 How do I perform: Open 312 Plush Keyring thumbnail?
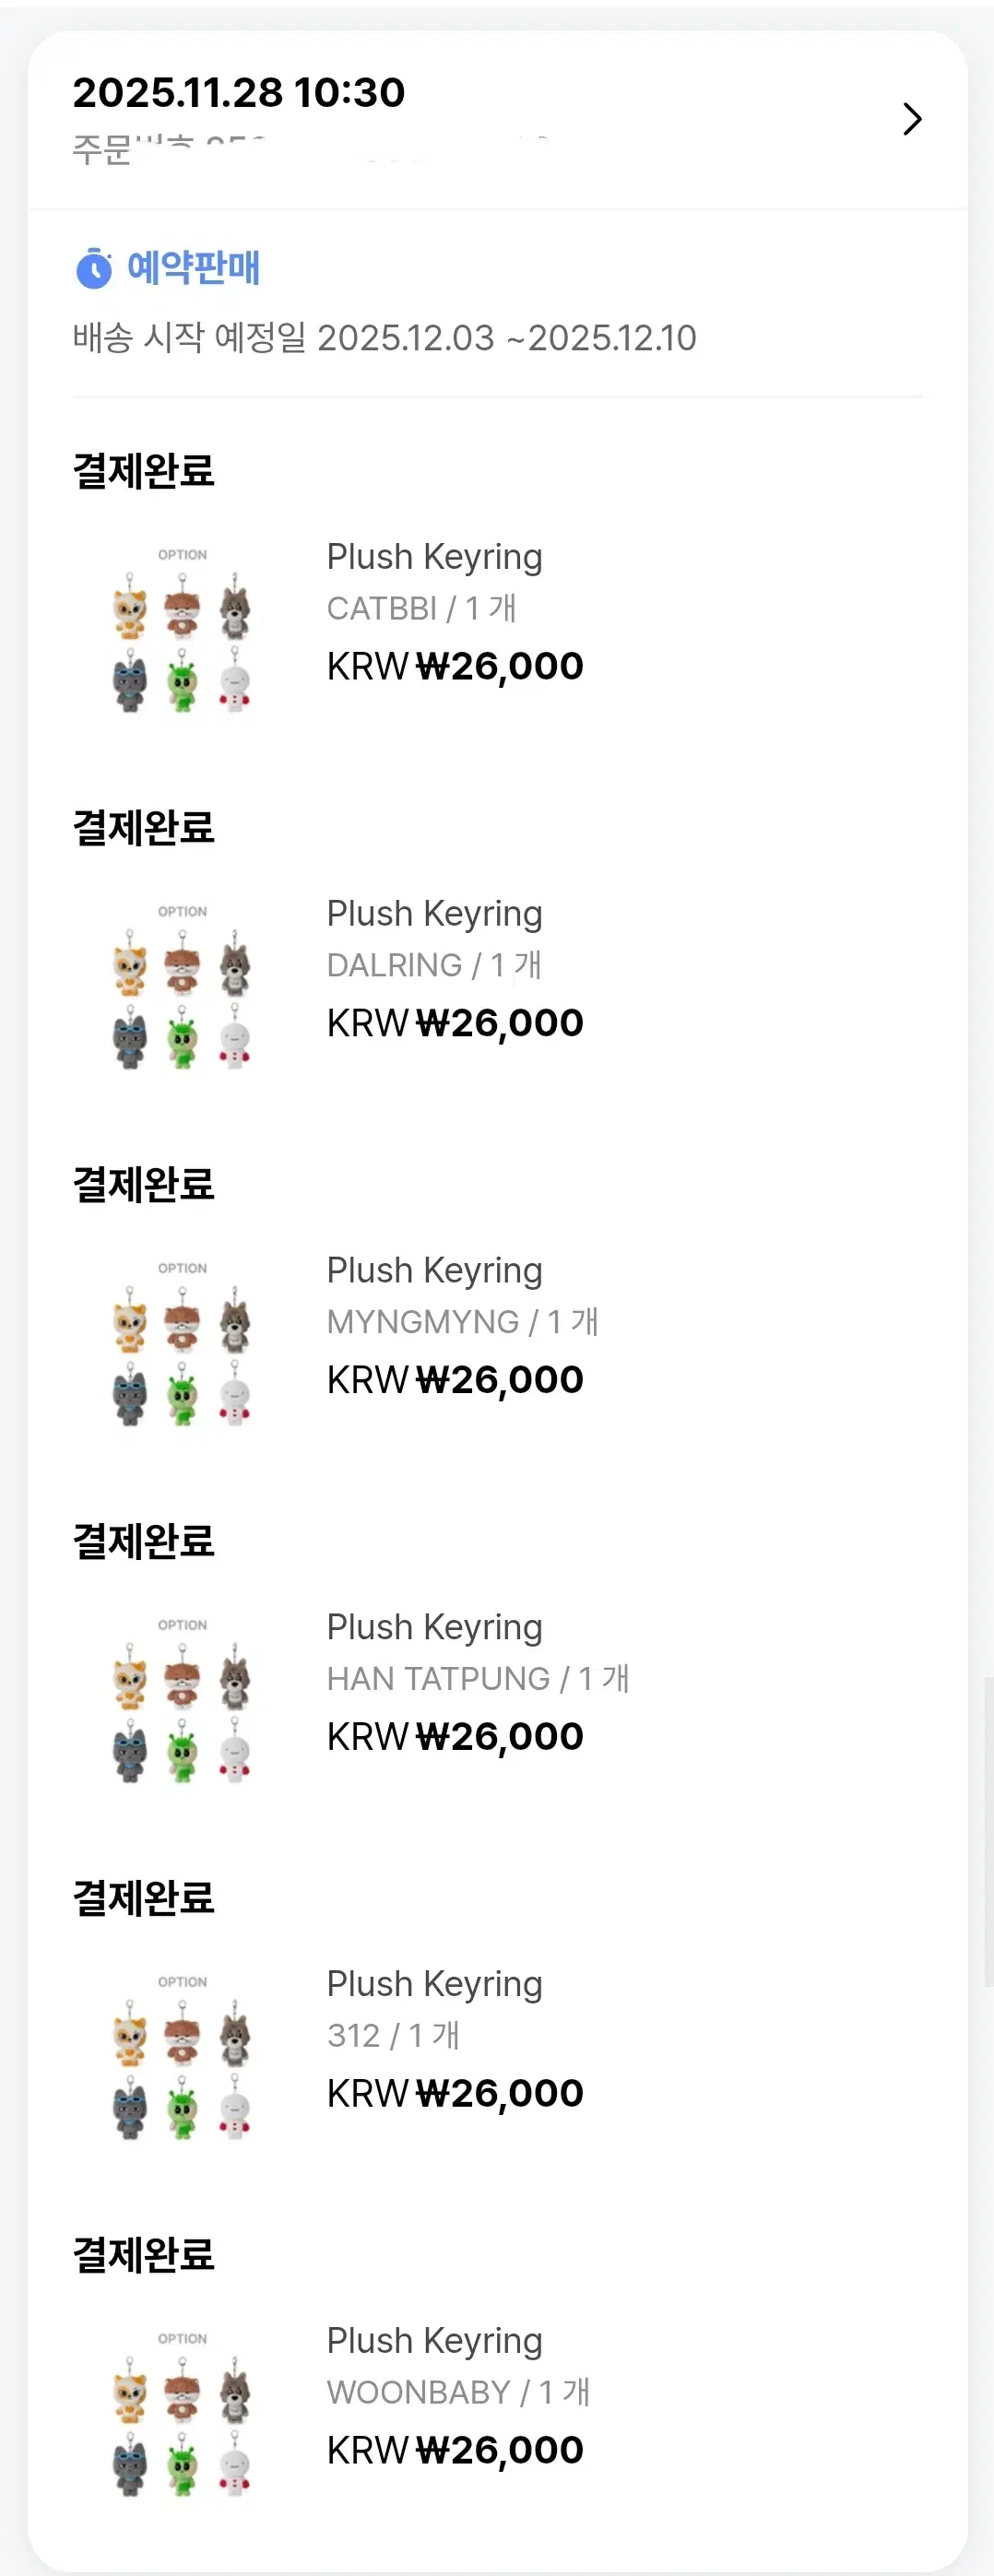point(182,2056)
